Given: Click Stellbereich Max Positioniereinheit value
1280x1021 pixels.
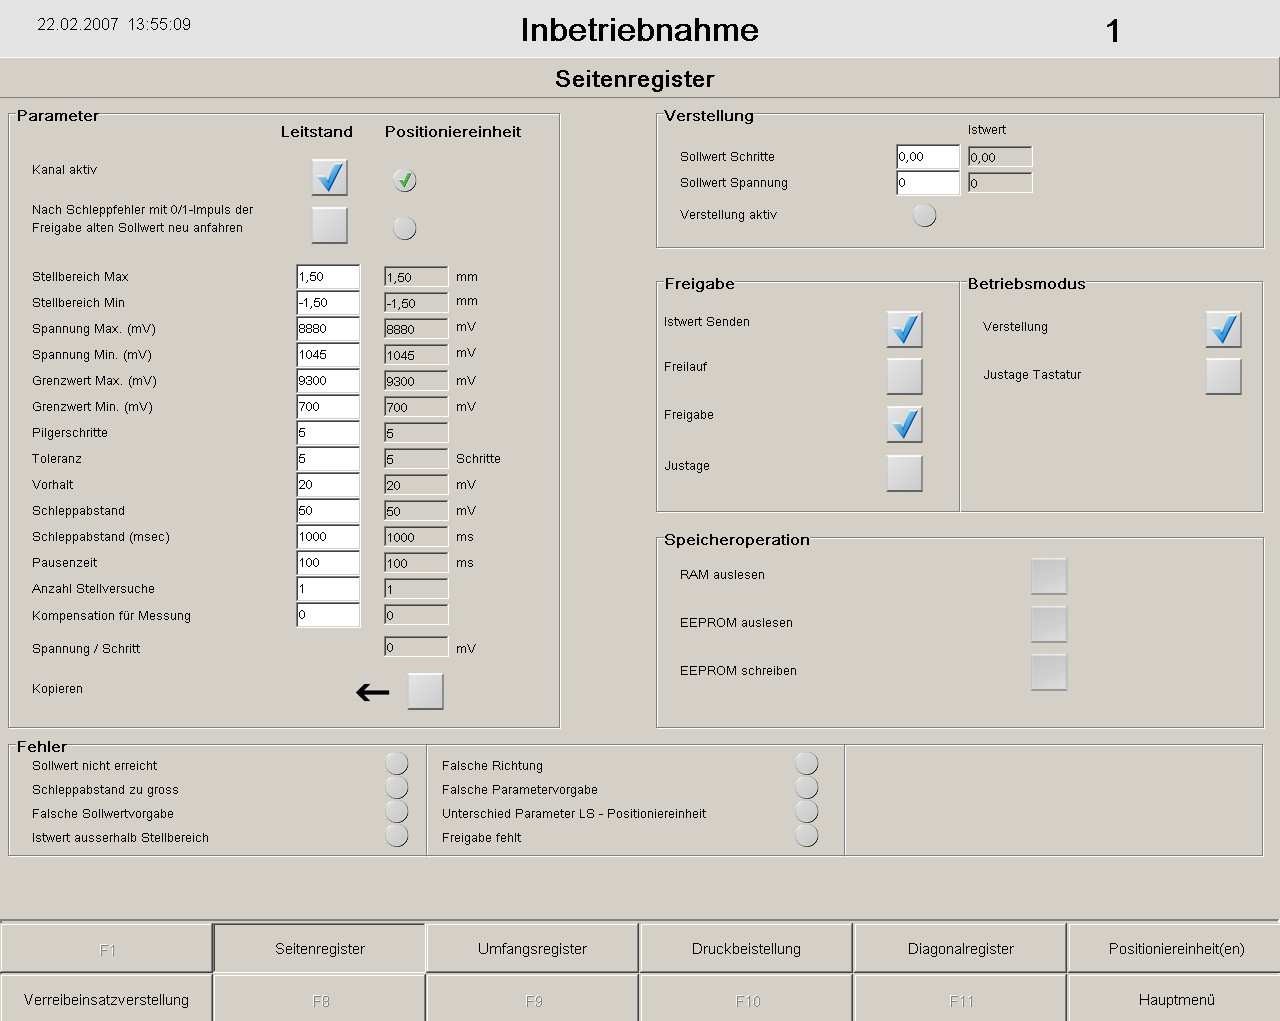Looking at the screenshot, I should pos(416,277).
